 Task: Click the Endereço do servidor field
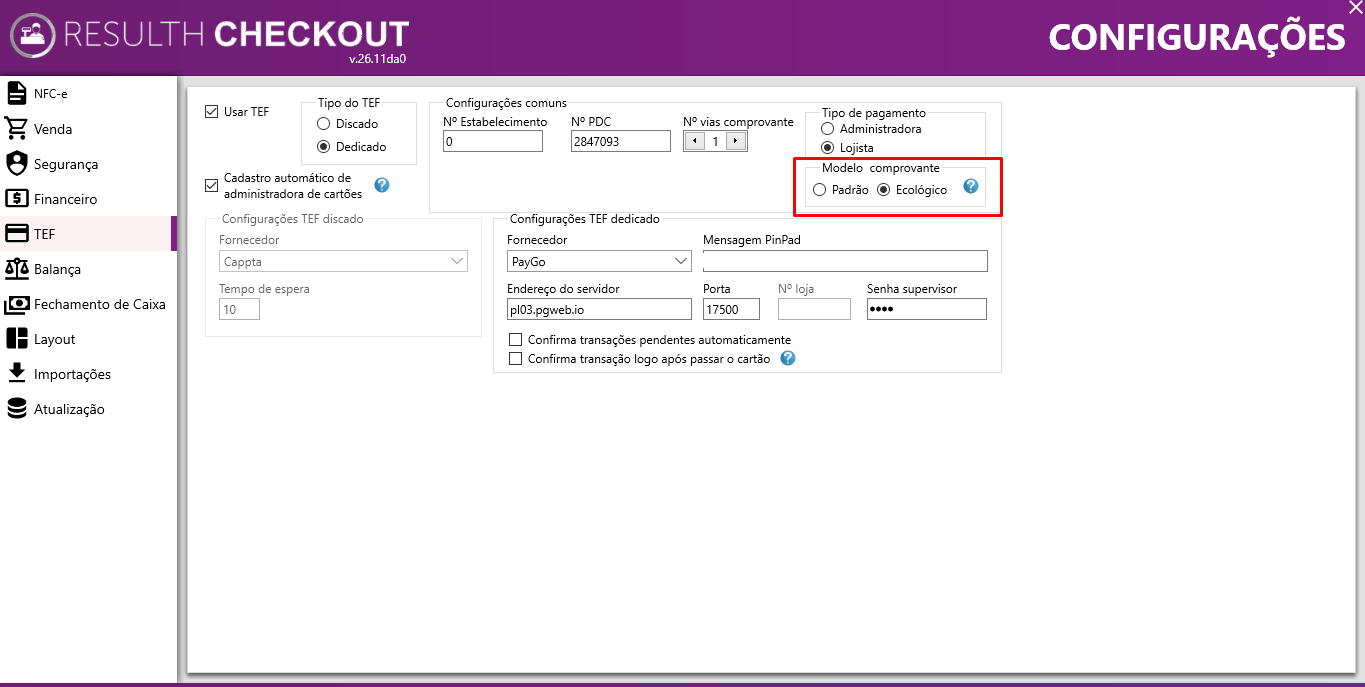coord(599,309)
